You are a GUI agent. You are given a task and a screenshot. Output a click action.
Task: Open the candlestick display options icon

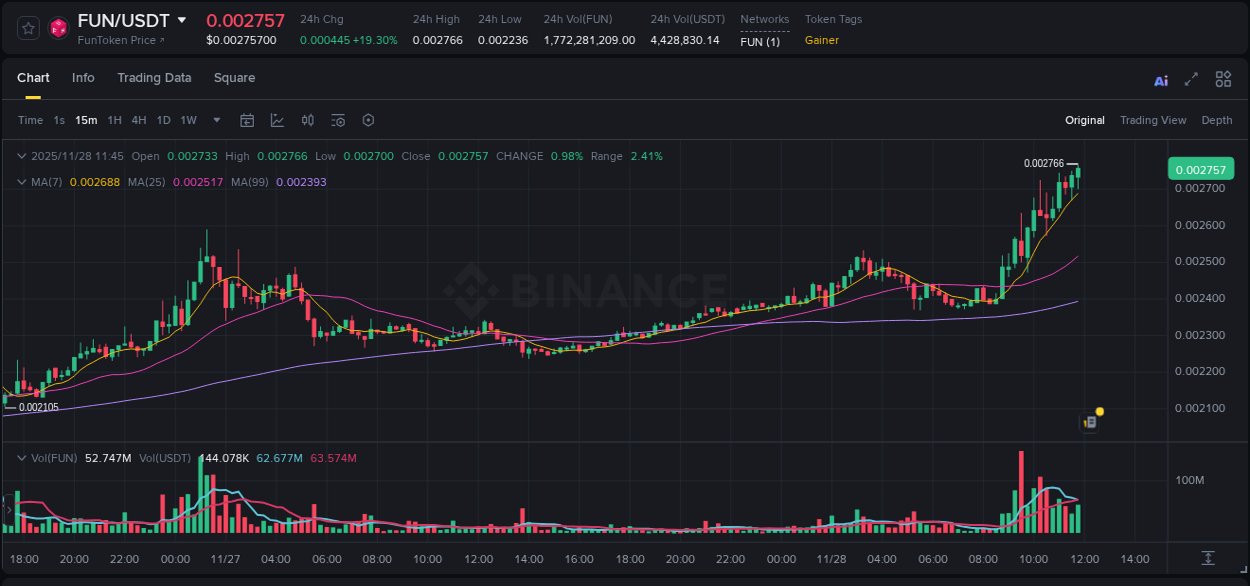pos(308,120)
